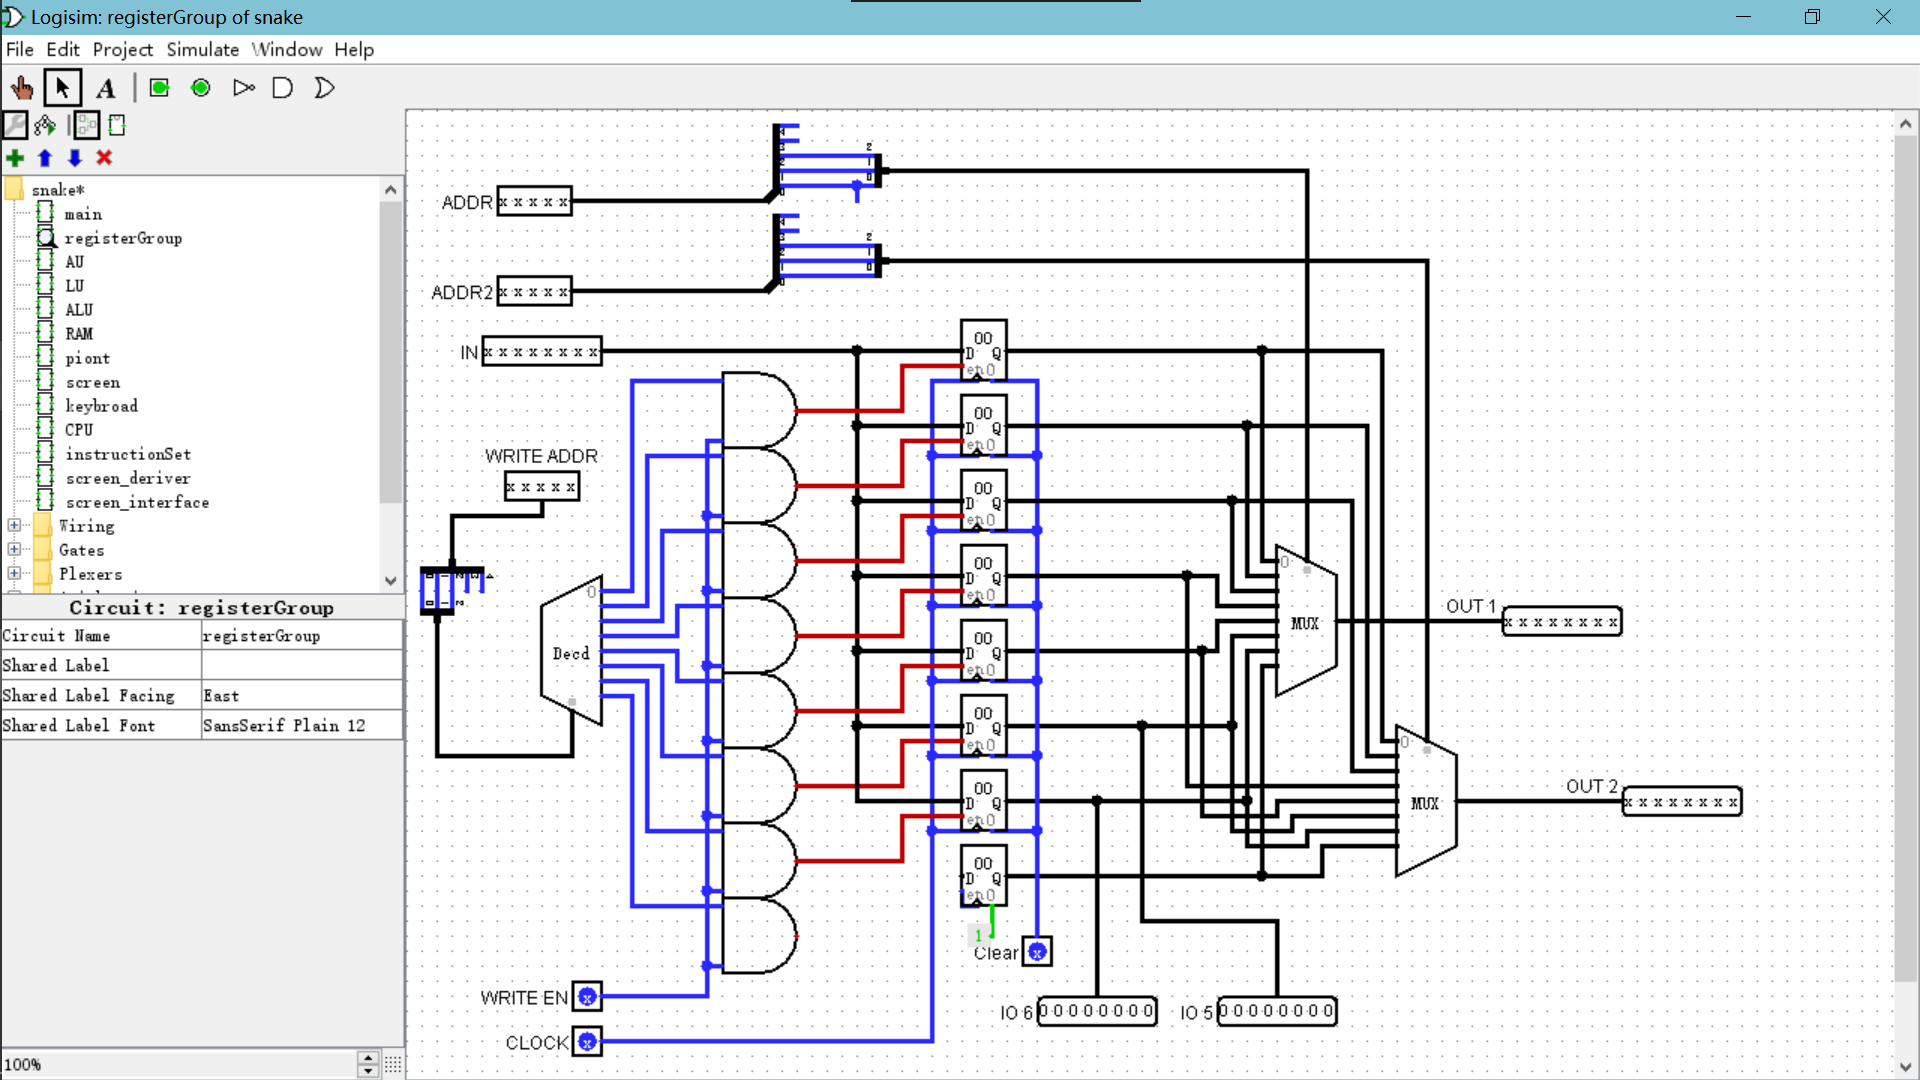The image size is (1920, 1080).
Task: Edit the Shared Label property value
Action: [301, 666]
